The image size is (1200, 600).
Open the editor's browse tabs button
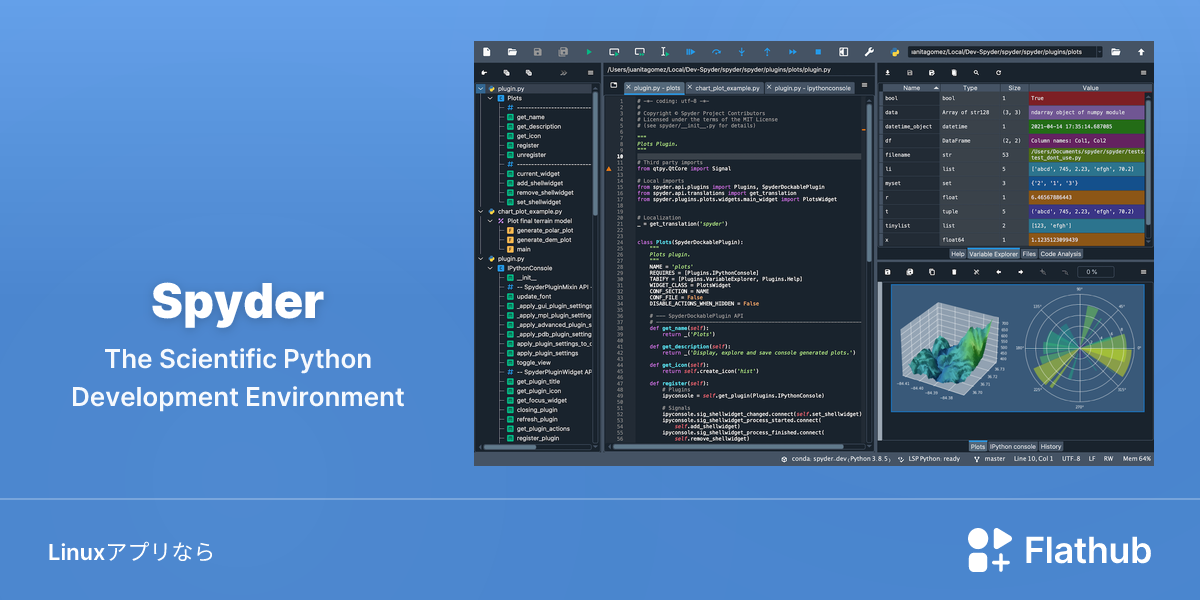[x=613, y=86]
